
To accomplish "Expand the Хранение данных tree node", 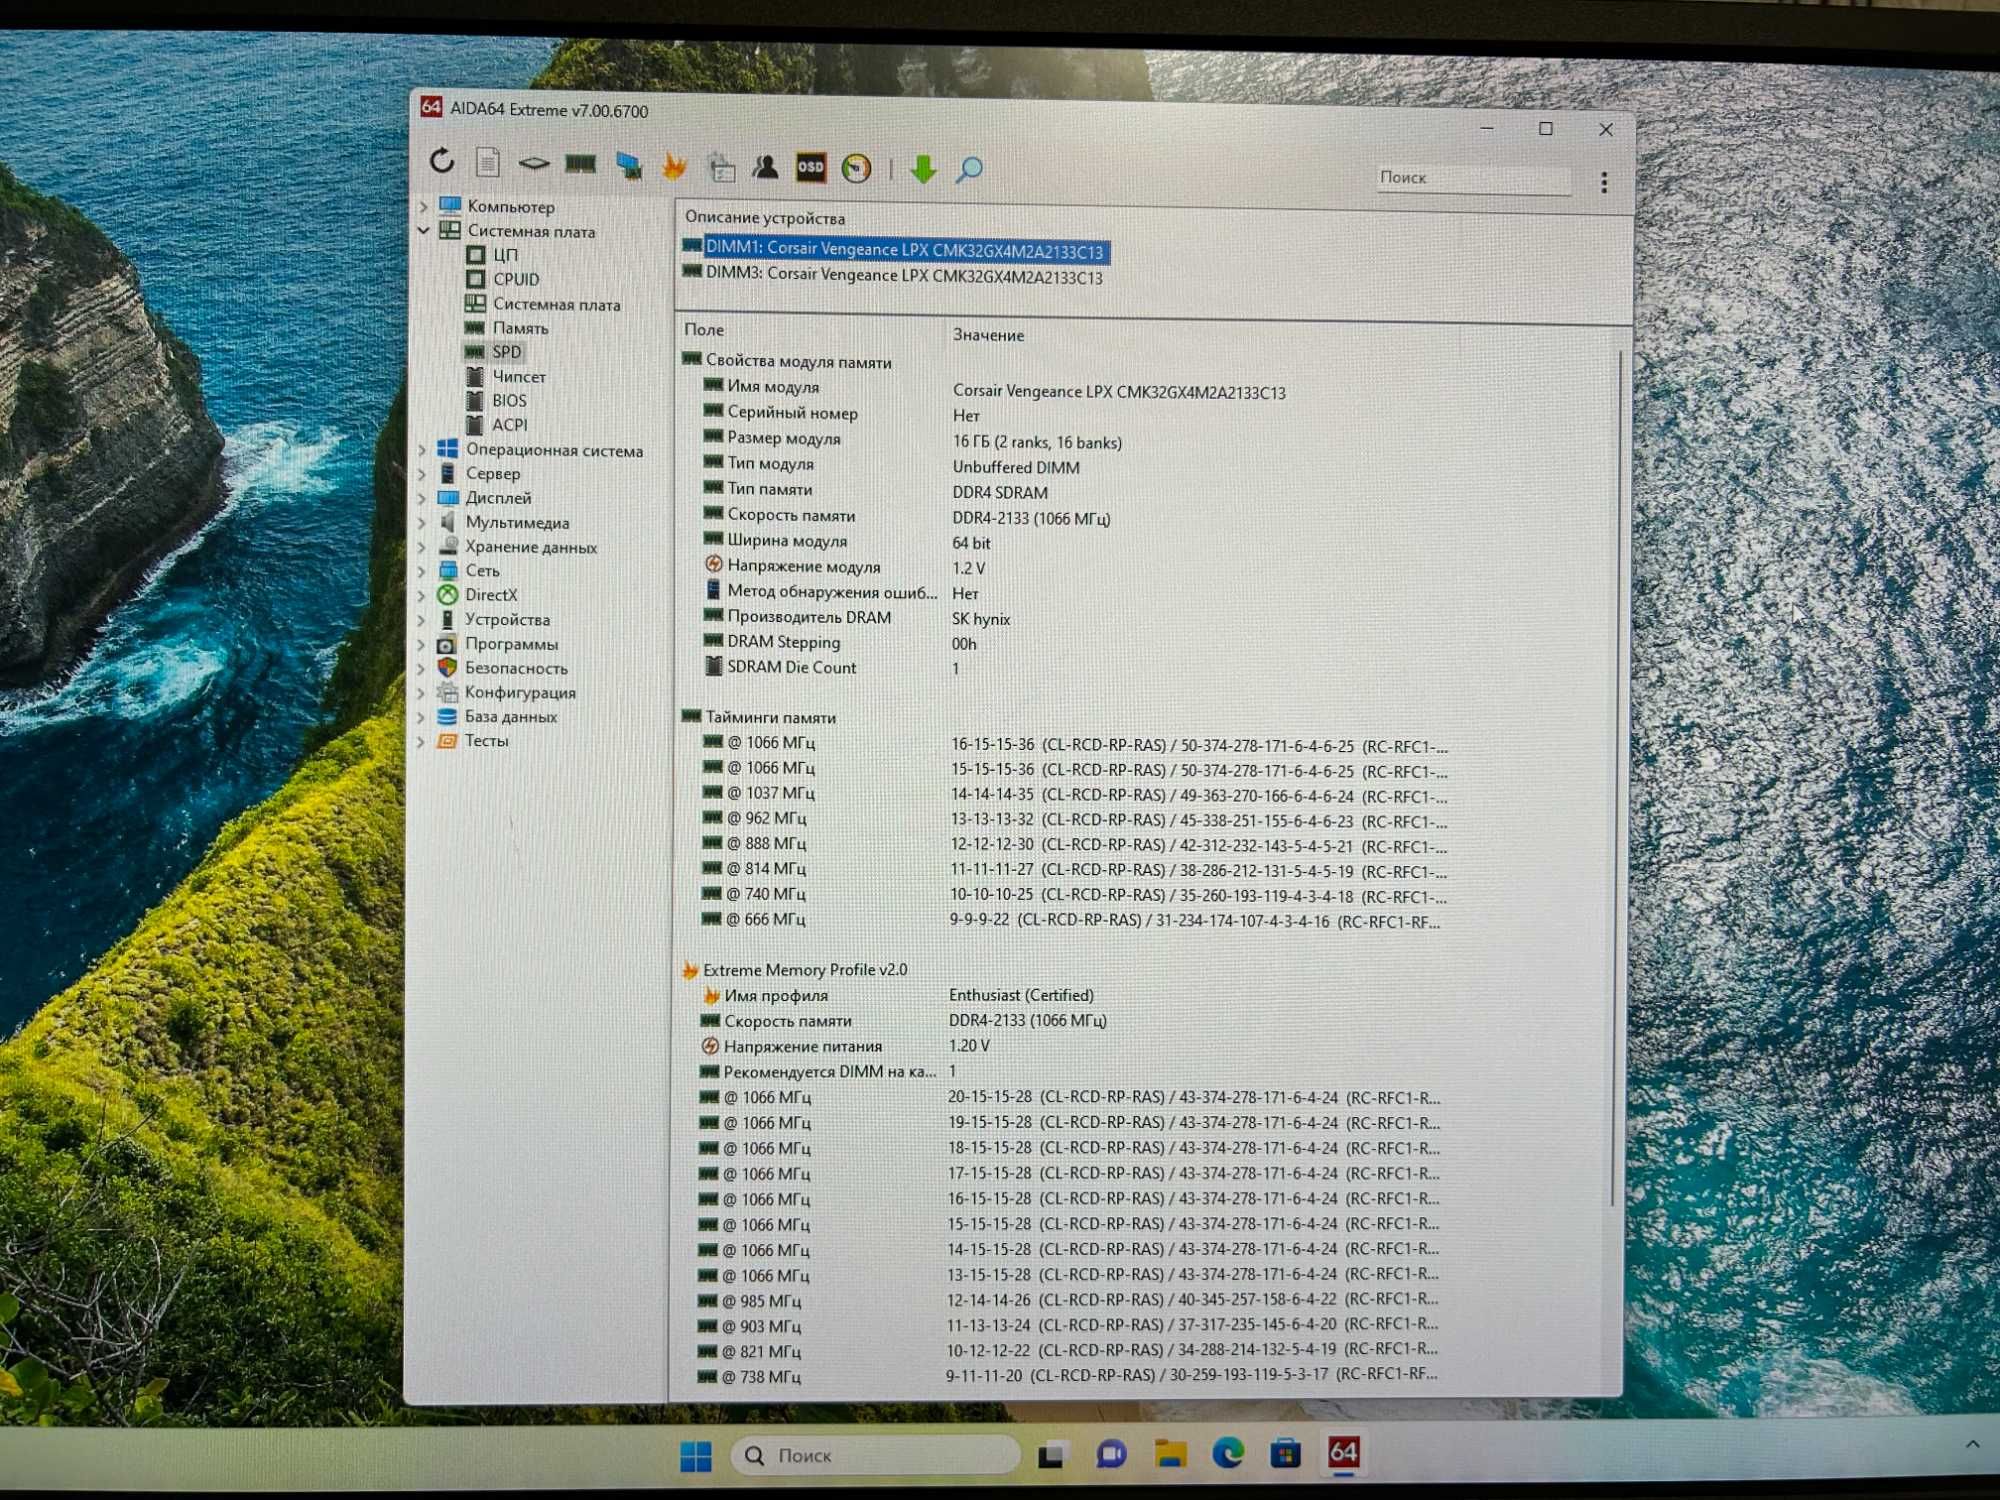I will pos(422,547).
